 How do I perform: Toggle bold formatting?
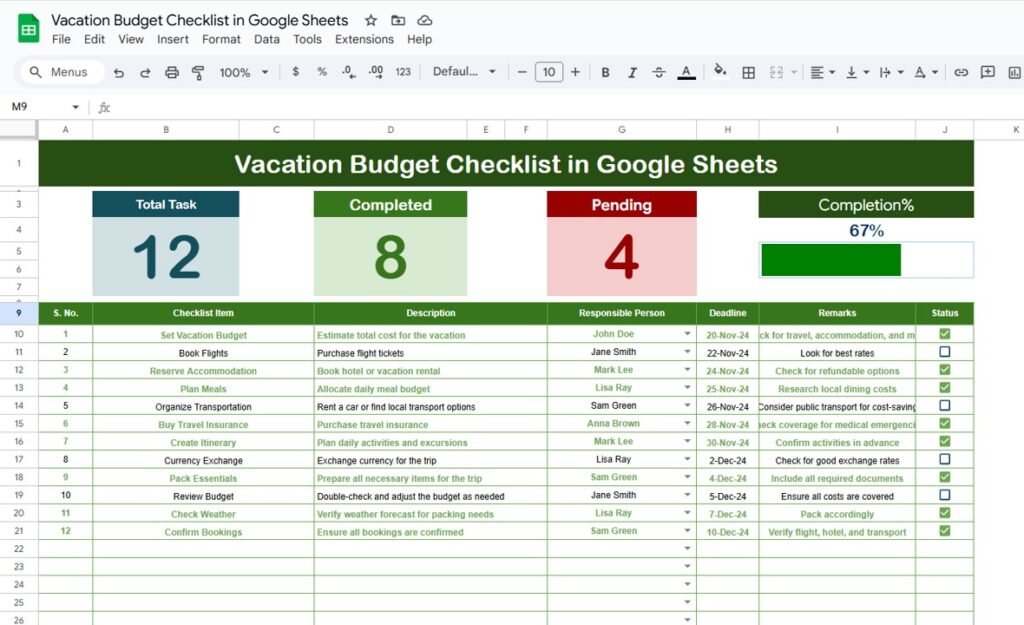605,72
